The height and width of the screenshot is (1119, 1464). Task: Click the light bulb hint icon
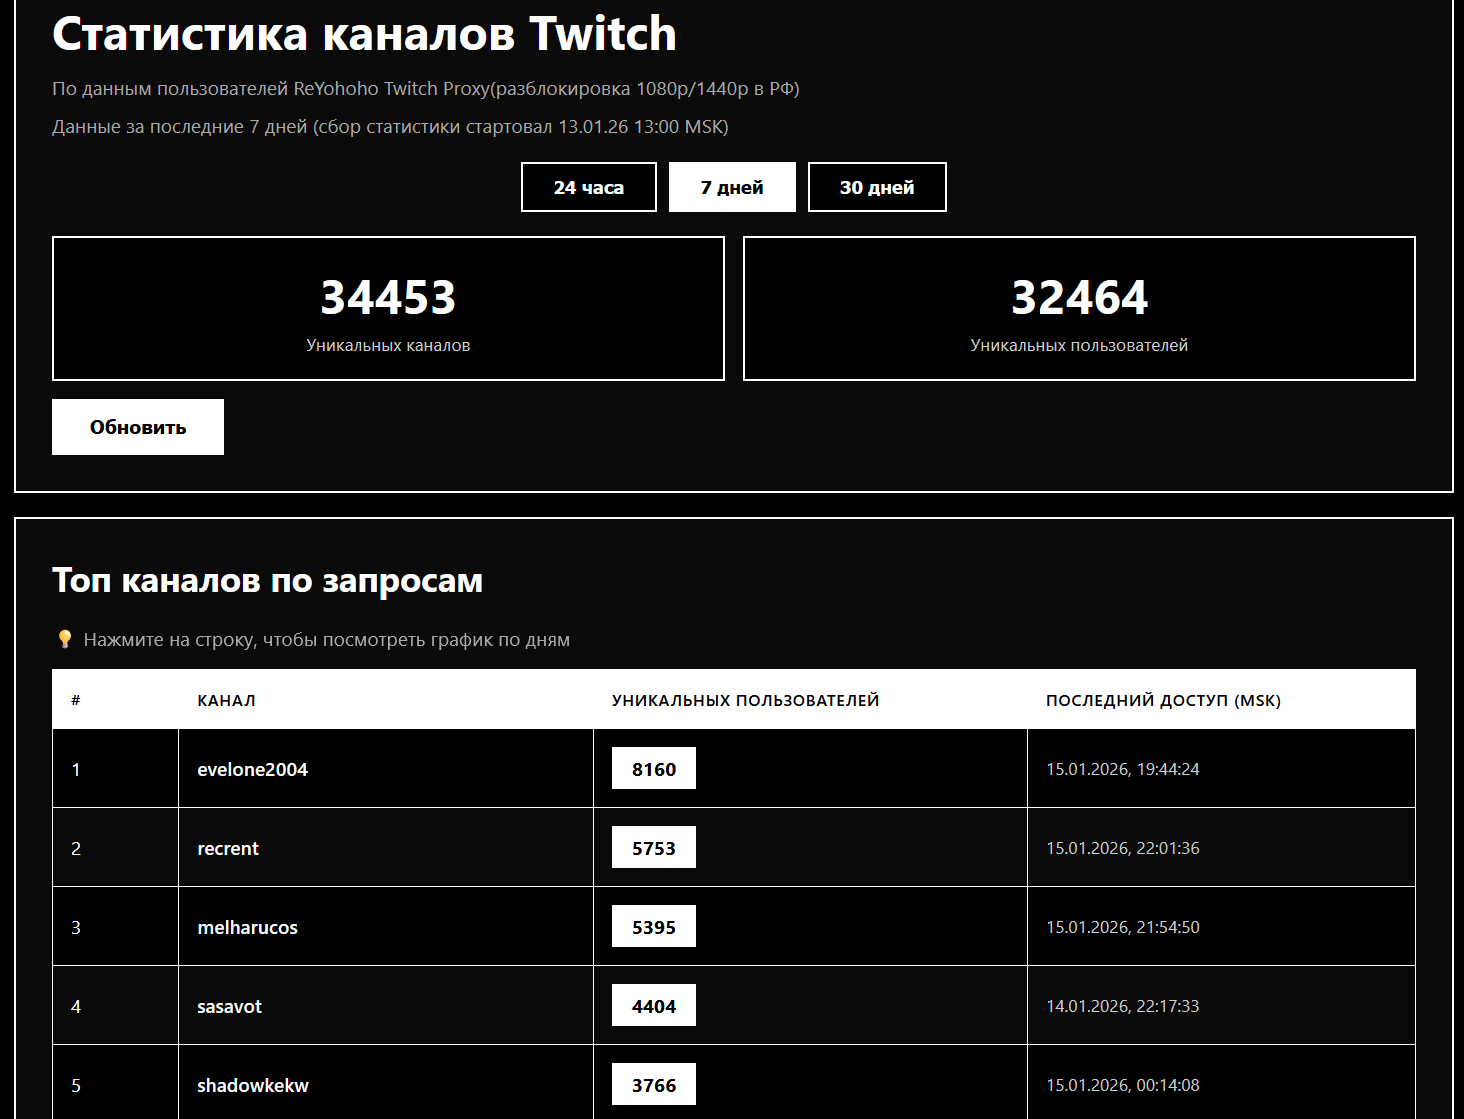coord(65,639)
